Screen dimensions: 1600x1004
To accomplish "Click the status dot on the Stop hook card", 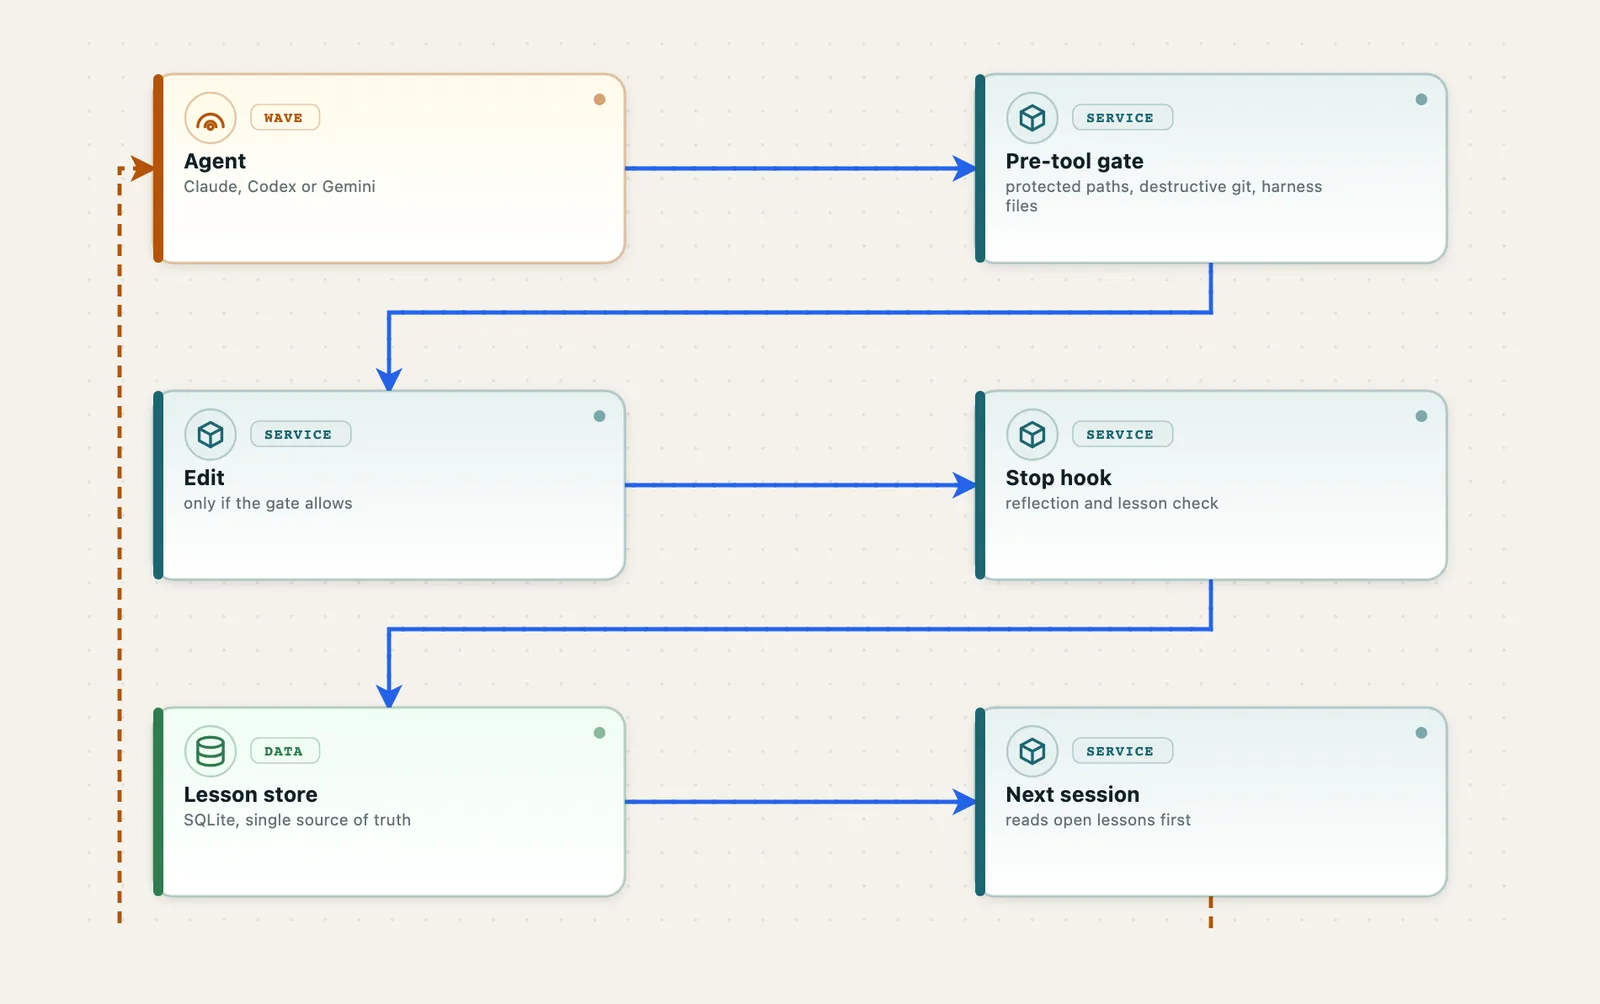I will coord(1421,416).
